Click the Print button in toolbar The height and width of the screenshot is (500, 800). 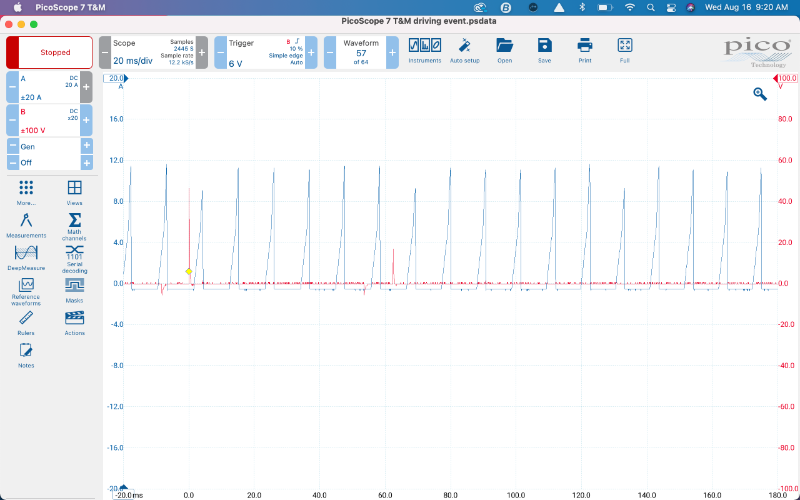click(585, 48)
